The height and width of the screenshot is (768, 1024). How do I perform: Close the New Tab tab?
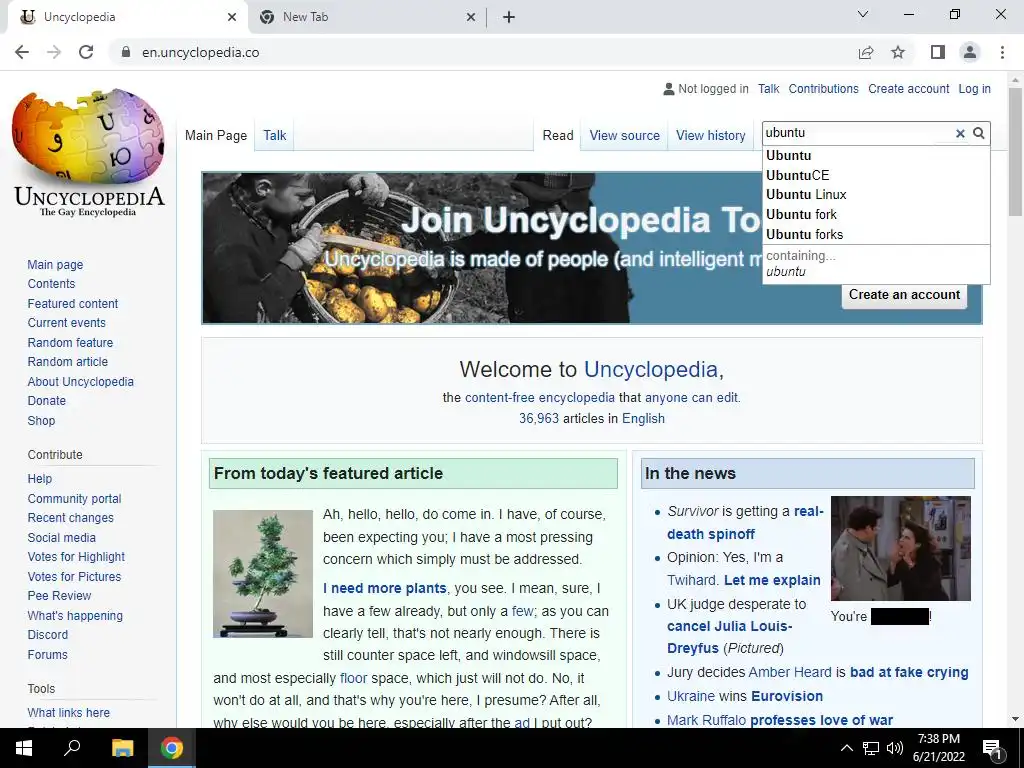[471, 17]
